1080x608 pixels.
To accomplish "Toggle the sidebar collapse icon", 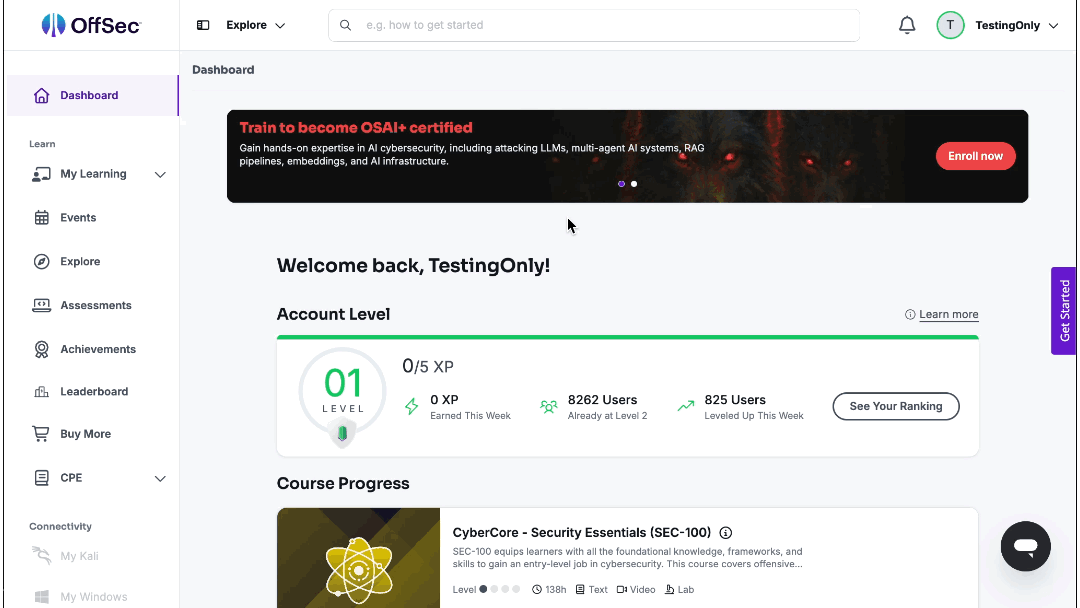I will 202,25.
